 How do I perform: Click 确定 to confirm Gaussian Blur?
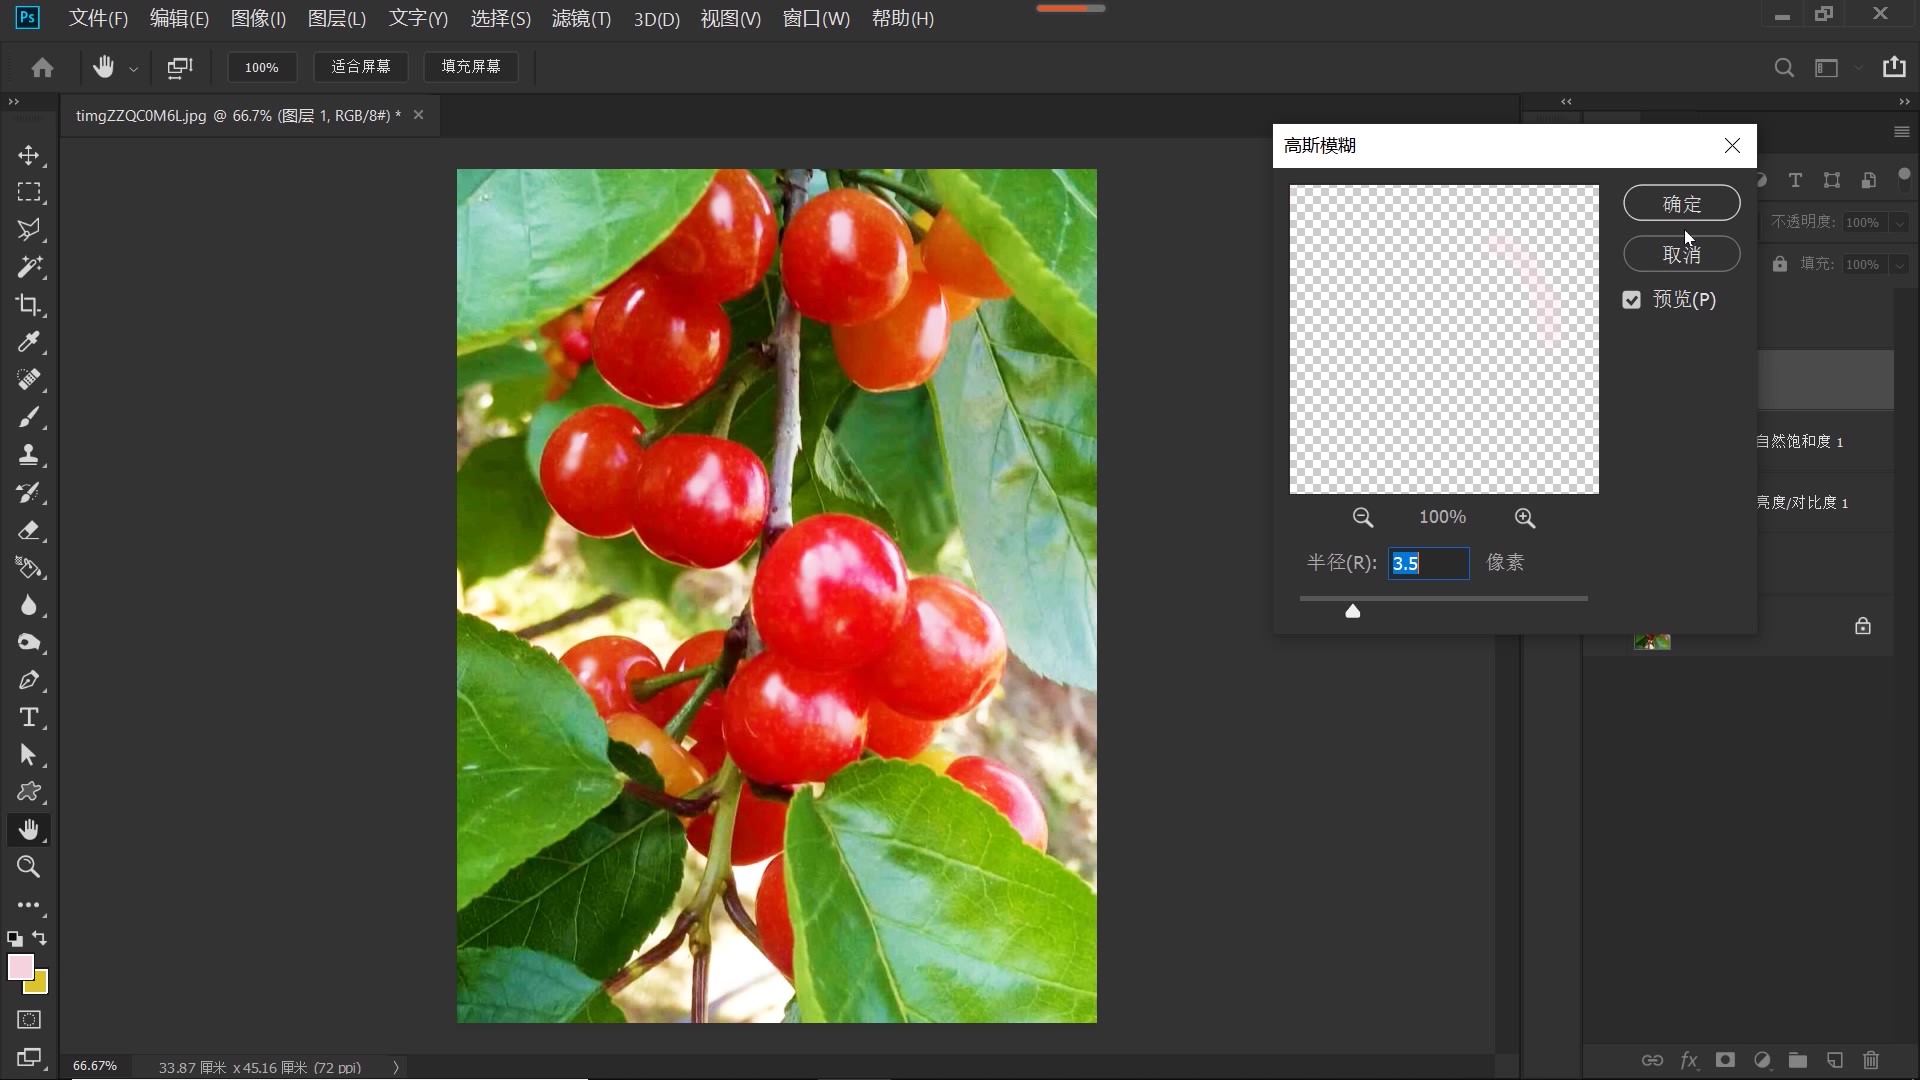pyautogui.click(x=1681, y=204)
